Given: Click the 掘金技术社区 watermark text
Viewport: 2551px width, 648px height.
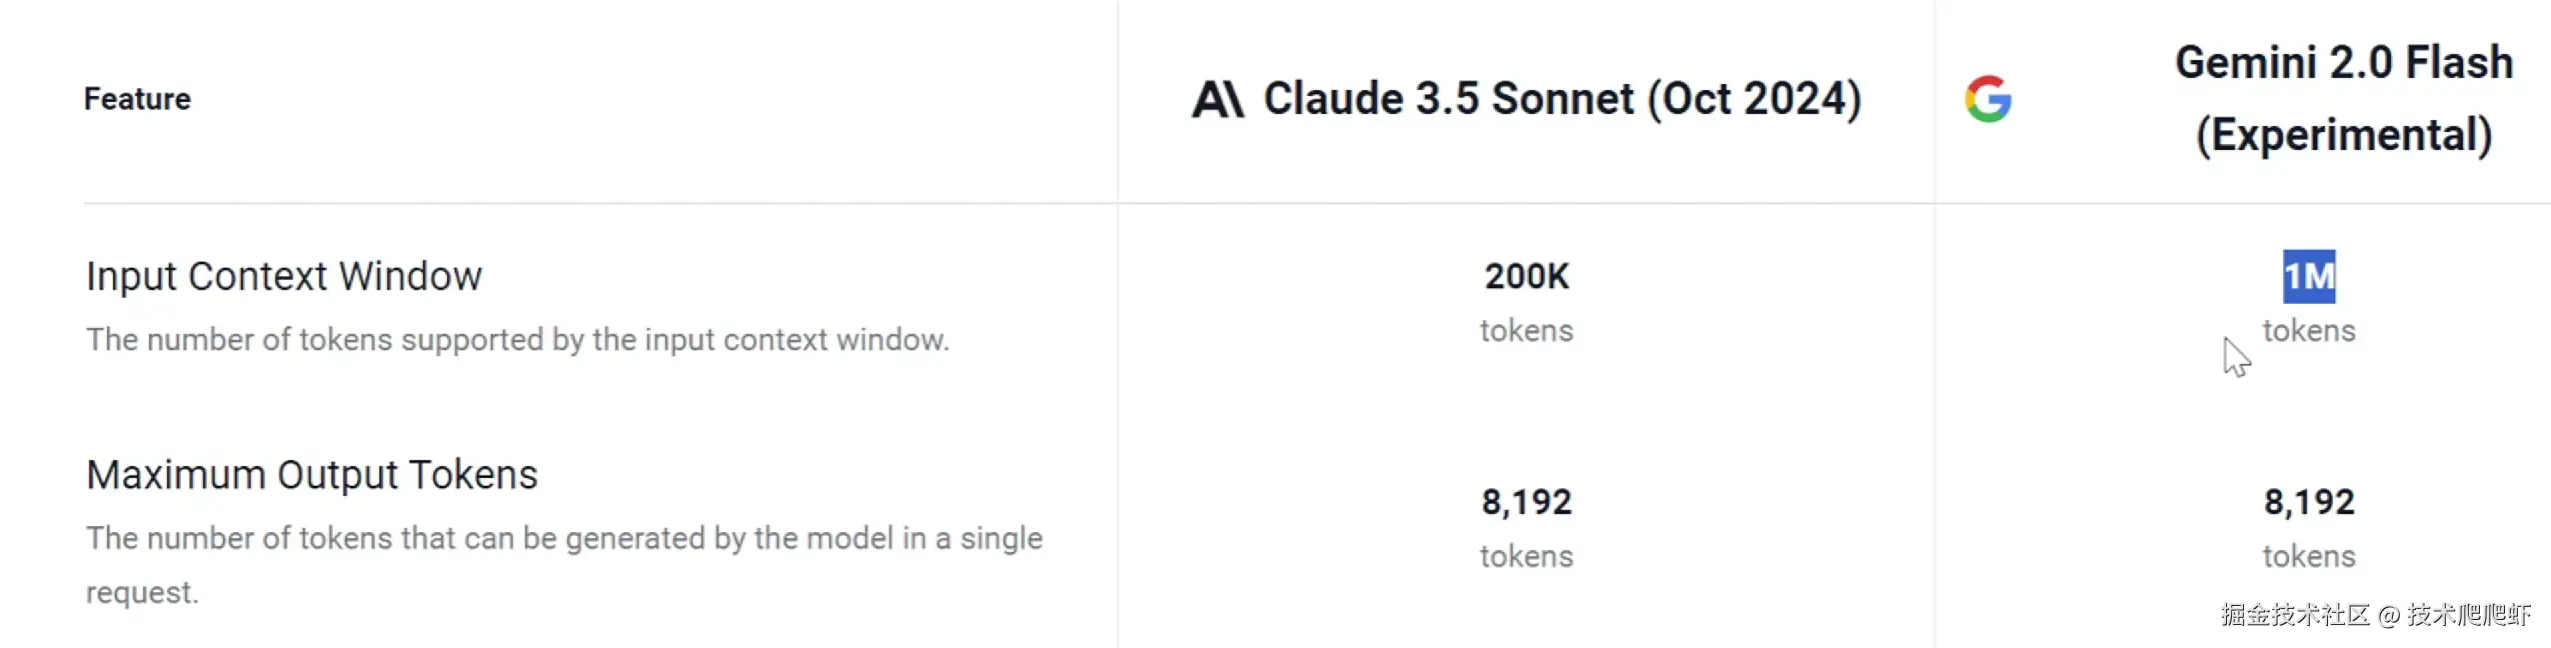Looking at the screenshot, I should click(2295, 615).
